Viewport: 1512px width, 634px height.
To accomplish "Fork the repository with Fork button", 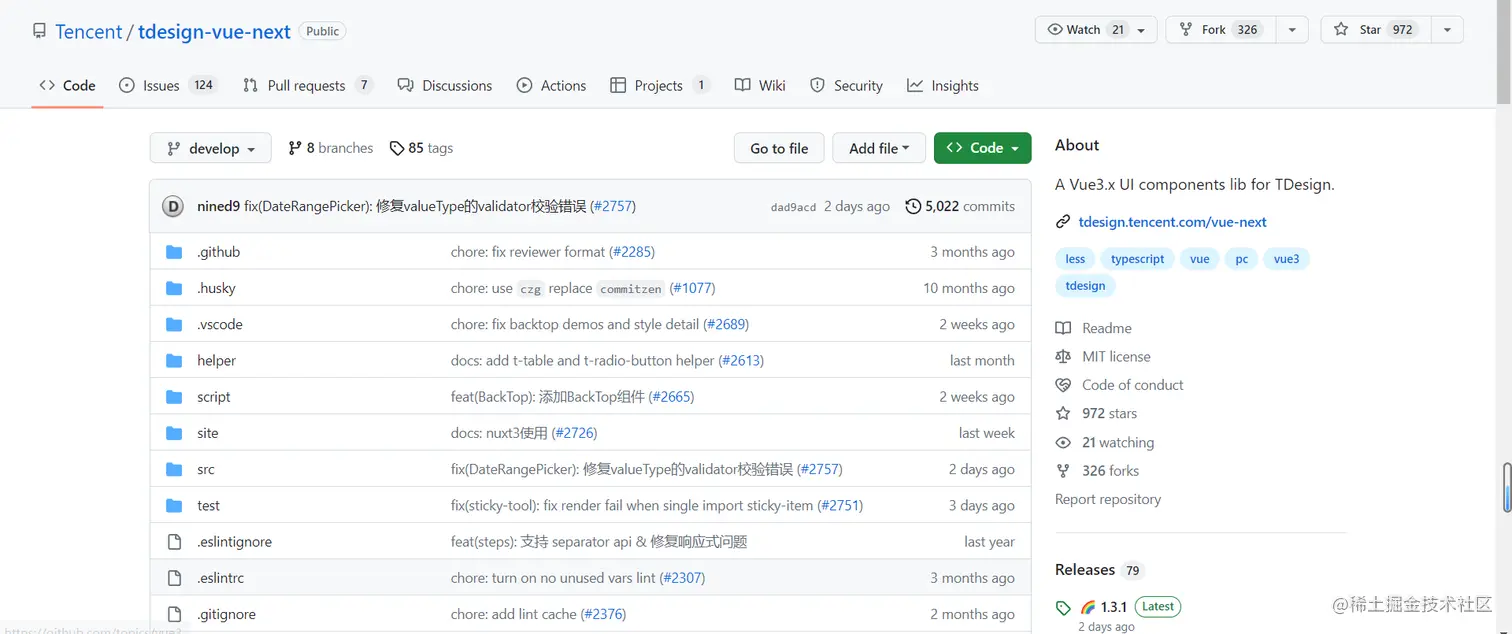I will point(1221,30).
